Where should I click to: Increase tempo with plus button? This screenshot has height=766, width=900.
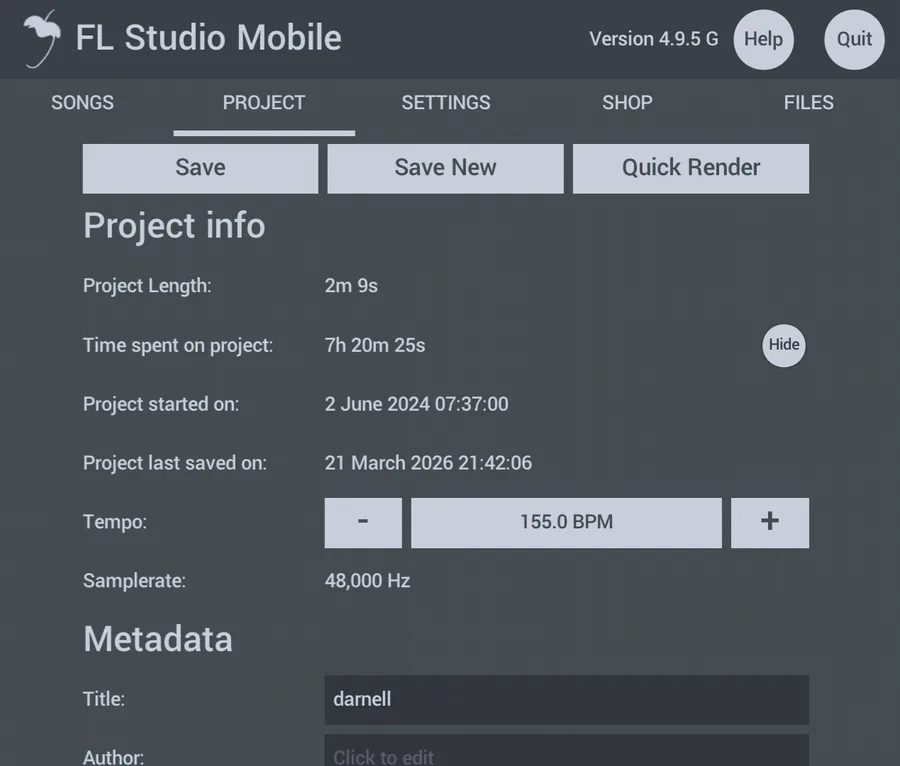tap(770, 522)
